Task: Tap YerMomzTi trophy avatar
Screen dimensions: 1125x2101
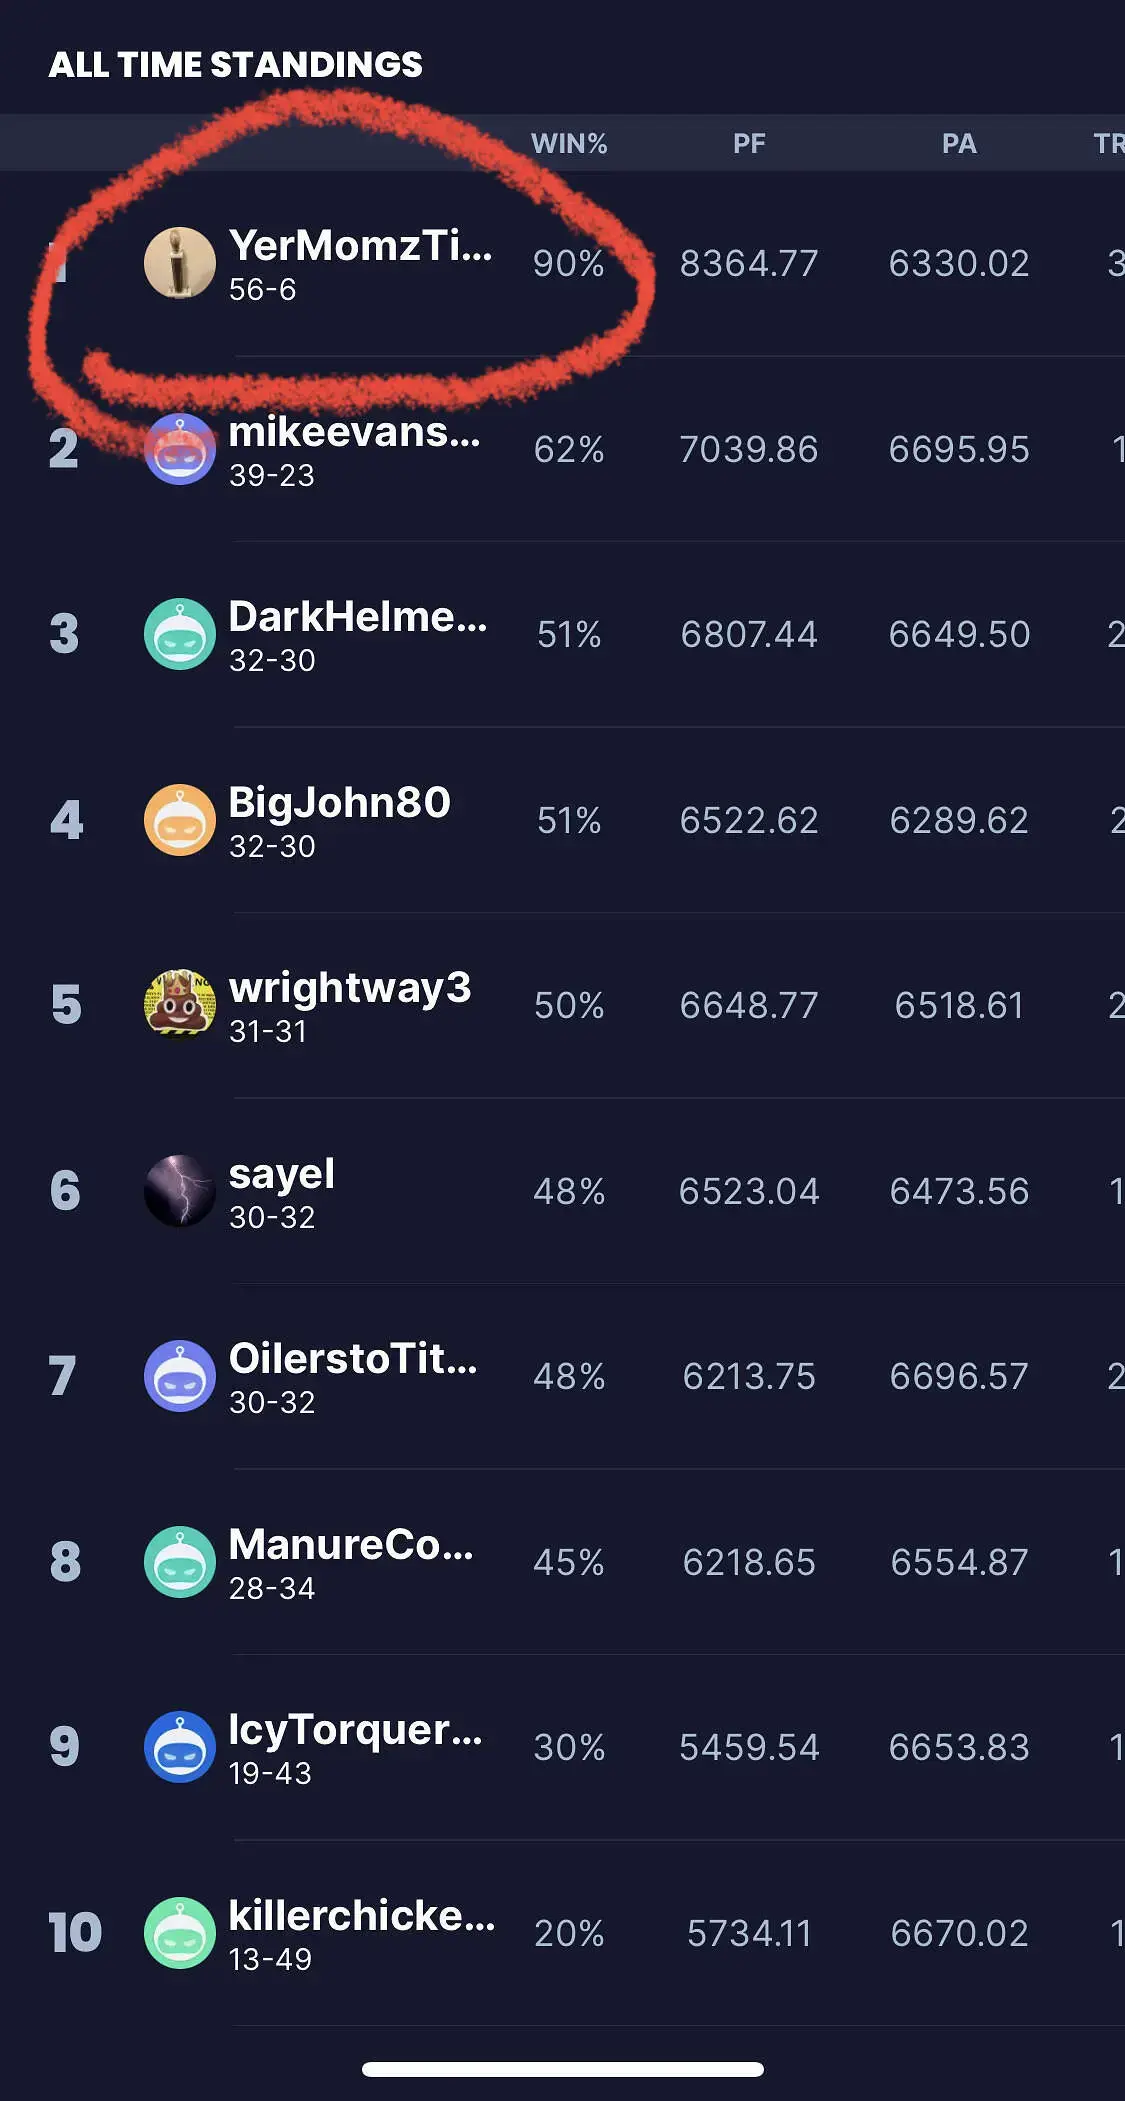Action: pyautogui.click(x=180, y=263)
